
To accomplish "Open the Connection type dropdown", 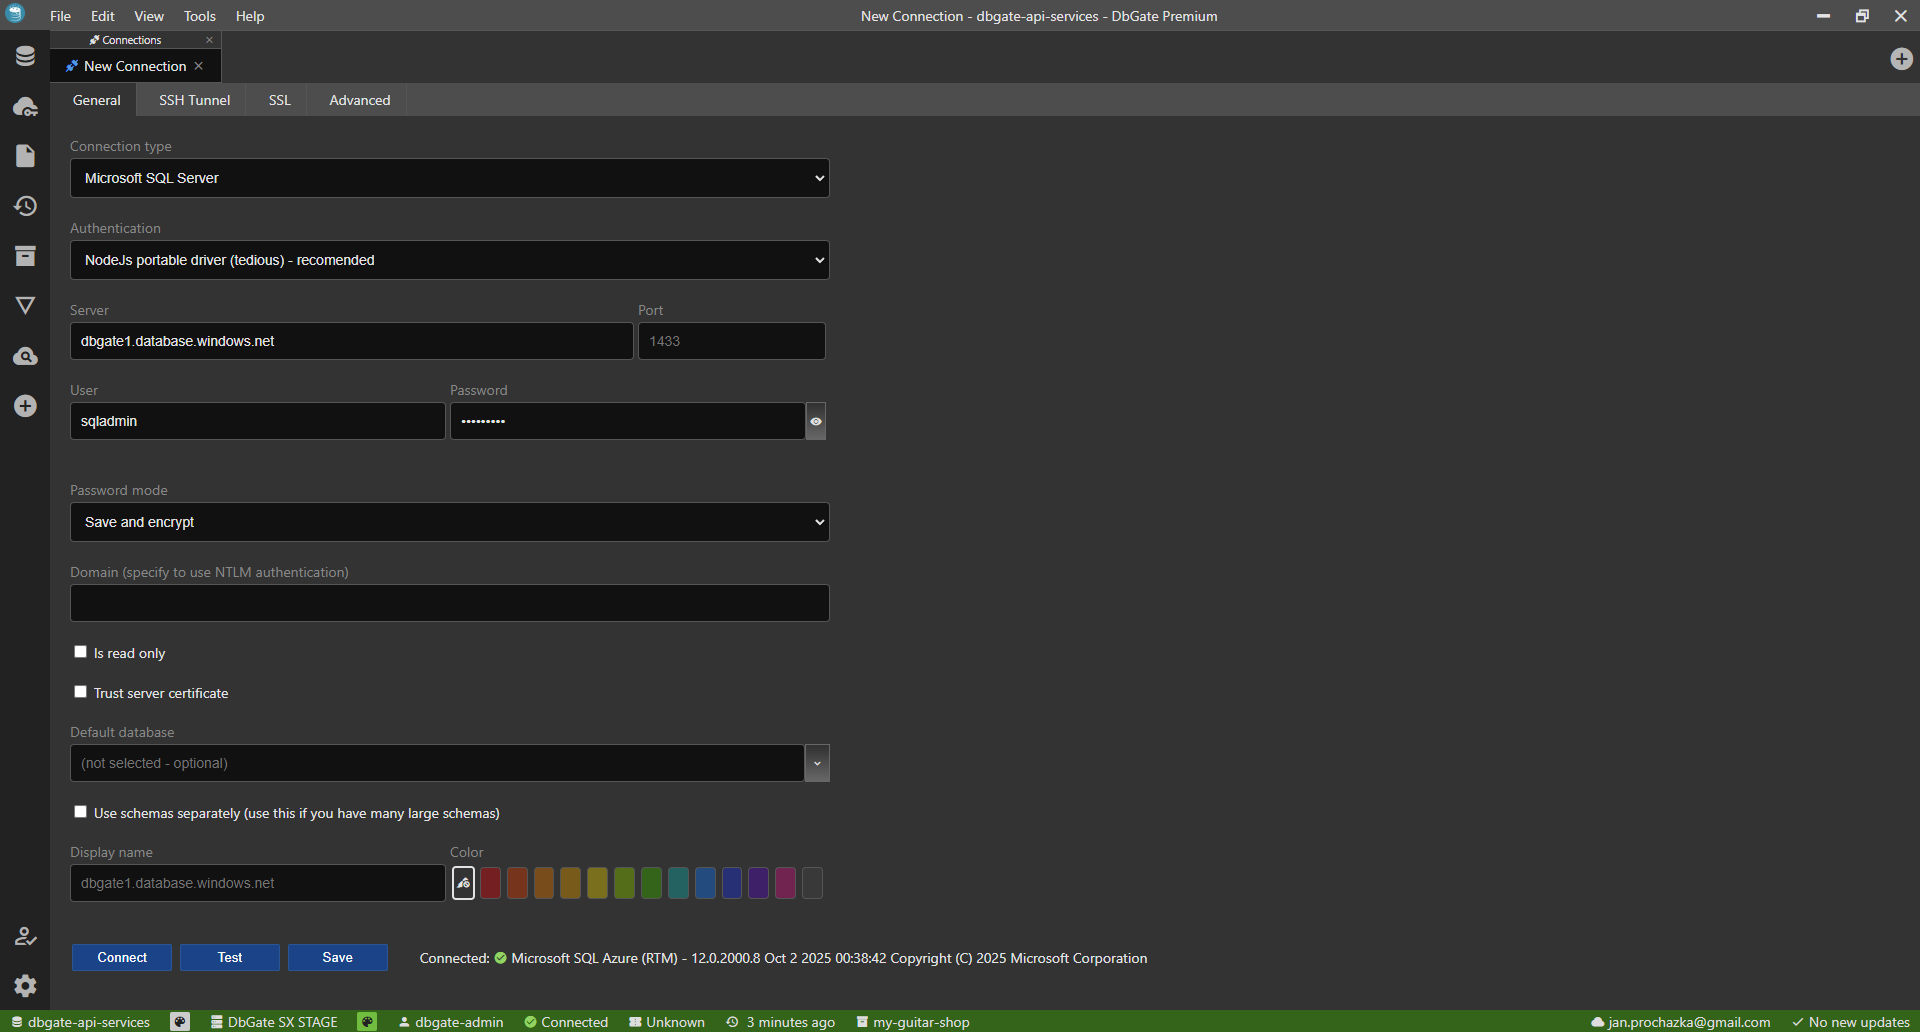I will pos(449,177).
